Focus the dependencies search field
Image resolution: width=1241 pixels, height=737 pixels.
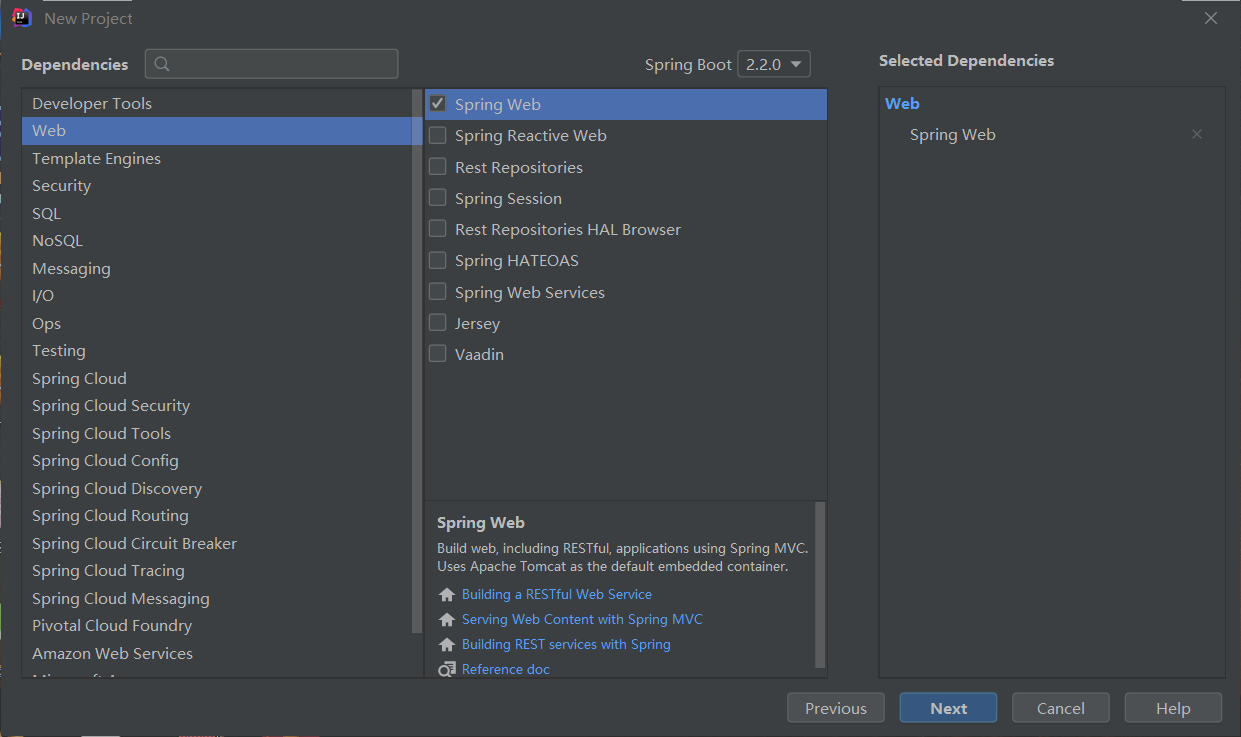(272, 64)
